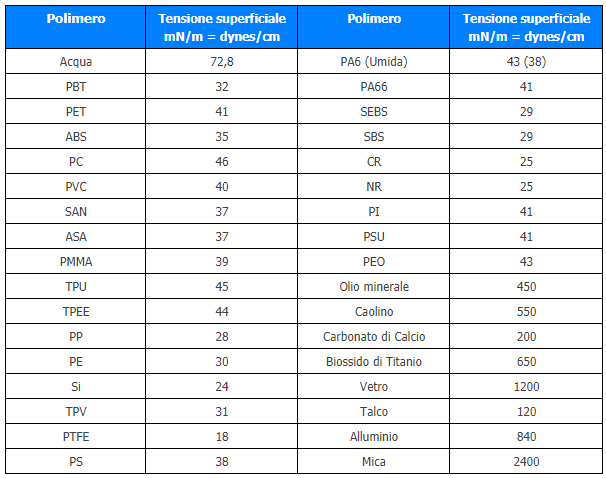The image size is (606, 478).
Task: Select the Acqua cell
Action: [x=76, y=61]
